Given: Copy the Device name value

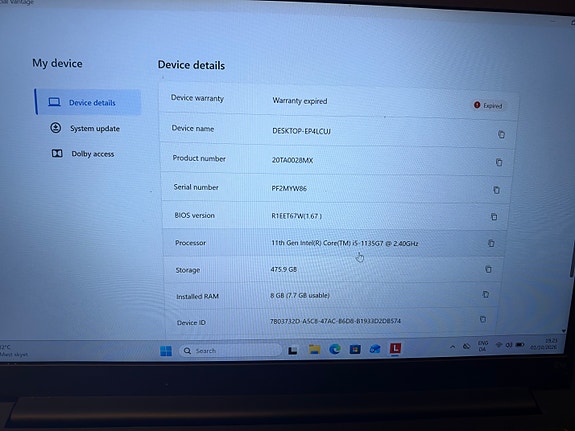Looking at the screenshot, I should point(501,134).
